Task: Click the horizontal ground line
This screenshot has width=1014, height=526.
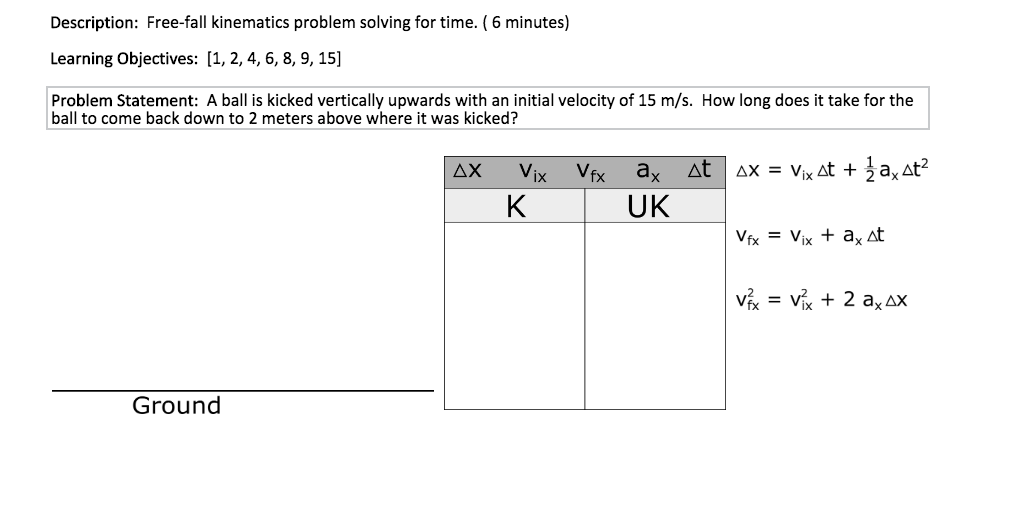Action: pyautogui.click(x=242, y=390)
